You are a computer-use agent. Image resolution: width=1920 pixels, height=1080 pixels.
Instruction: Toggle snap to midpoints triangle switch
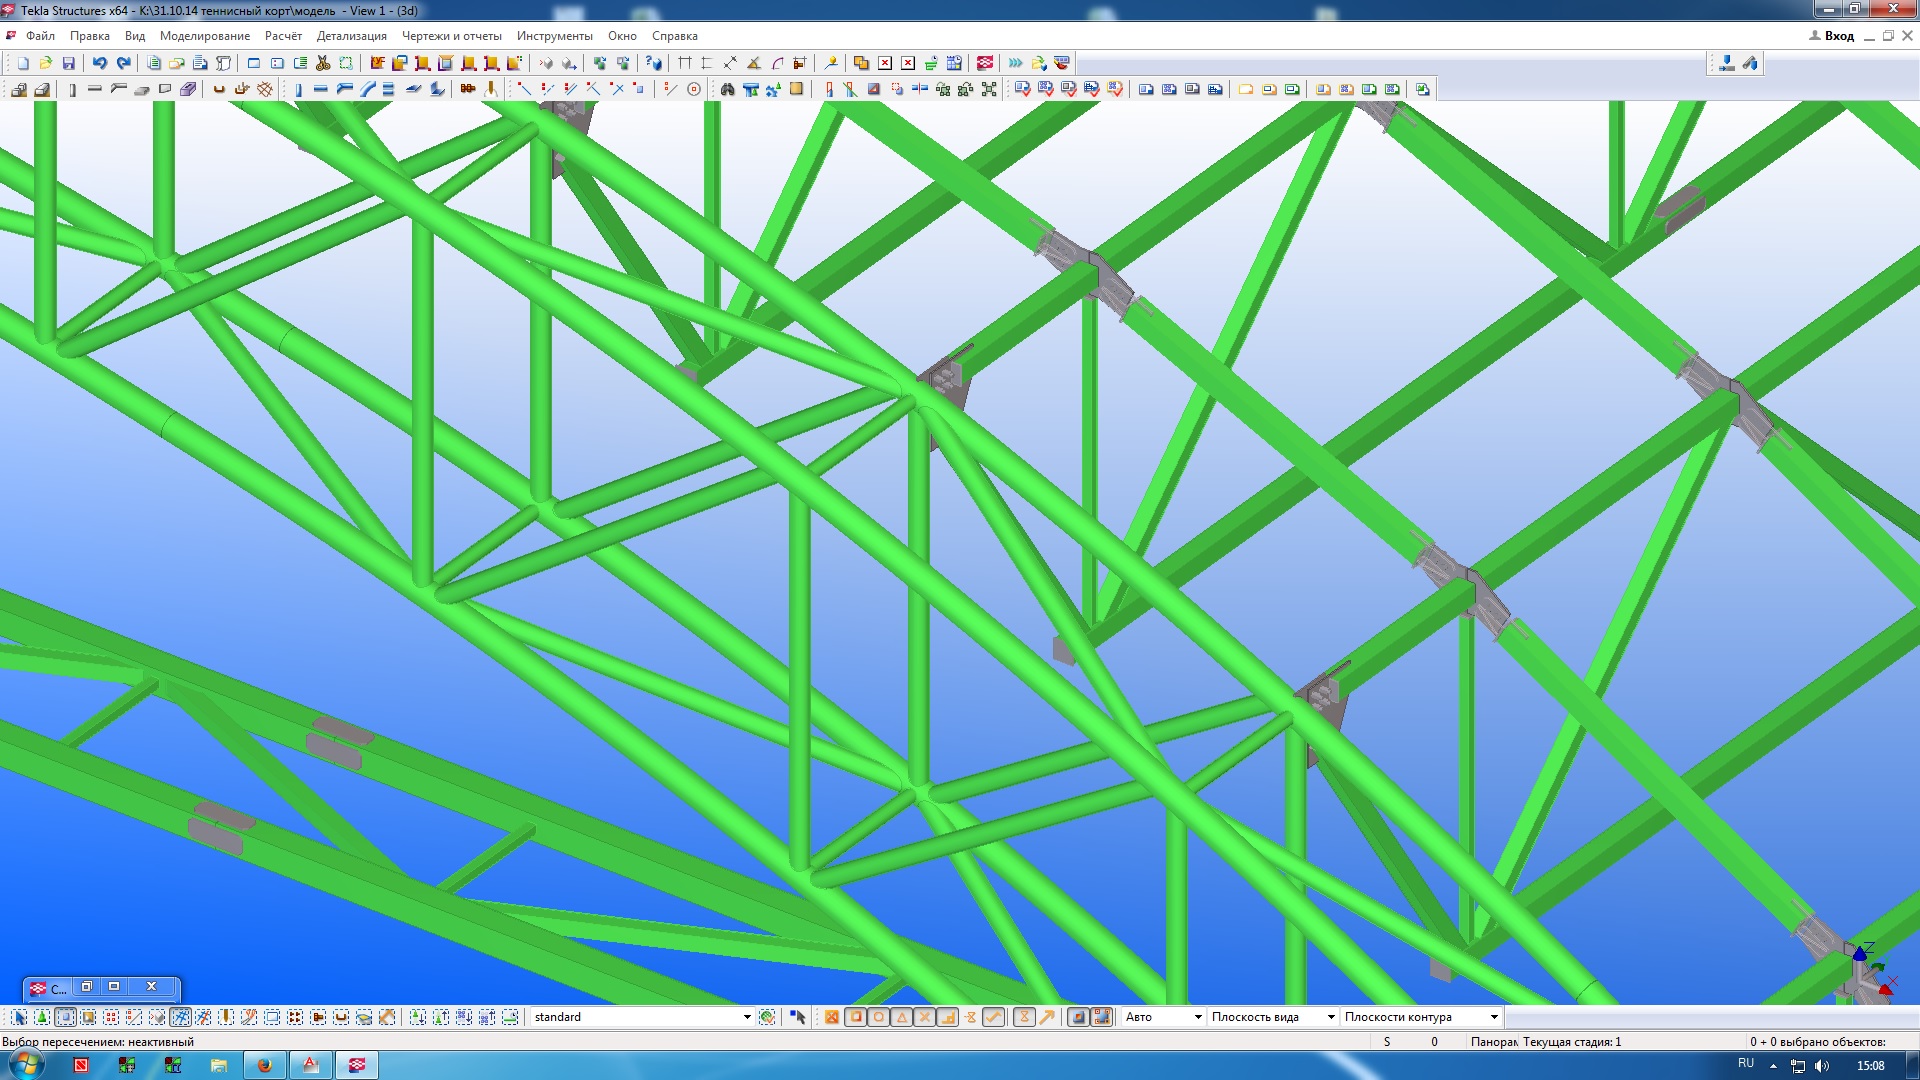[x=902, y=1017]
